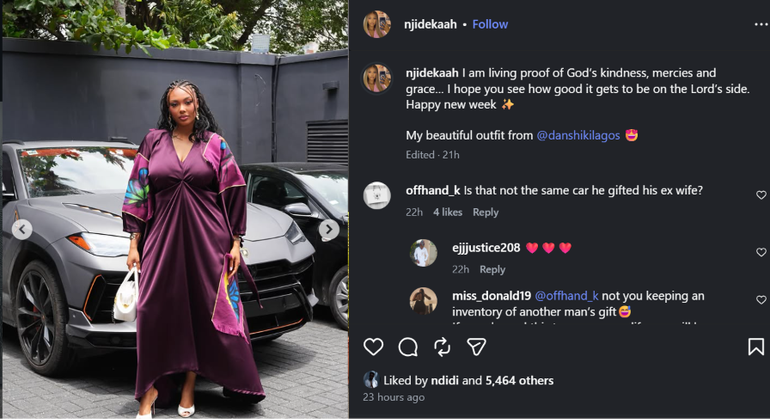Screen dimensions: 770x419
Task: Like miss_donald19's comment heart
Action: click(x=761, y=300)
